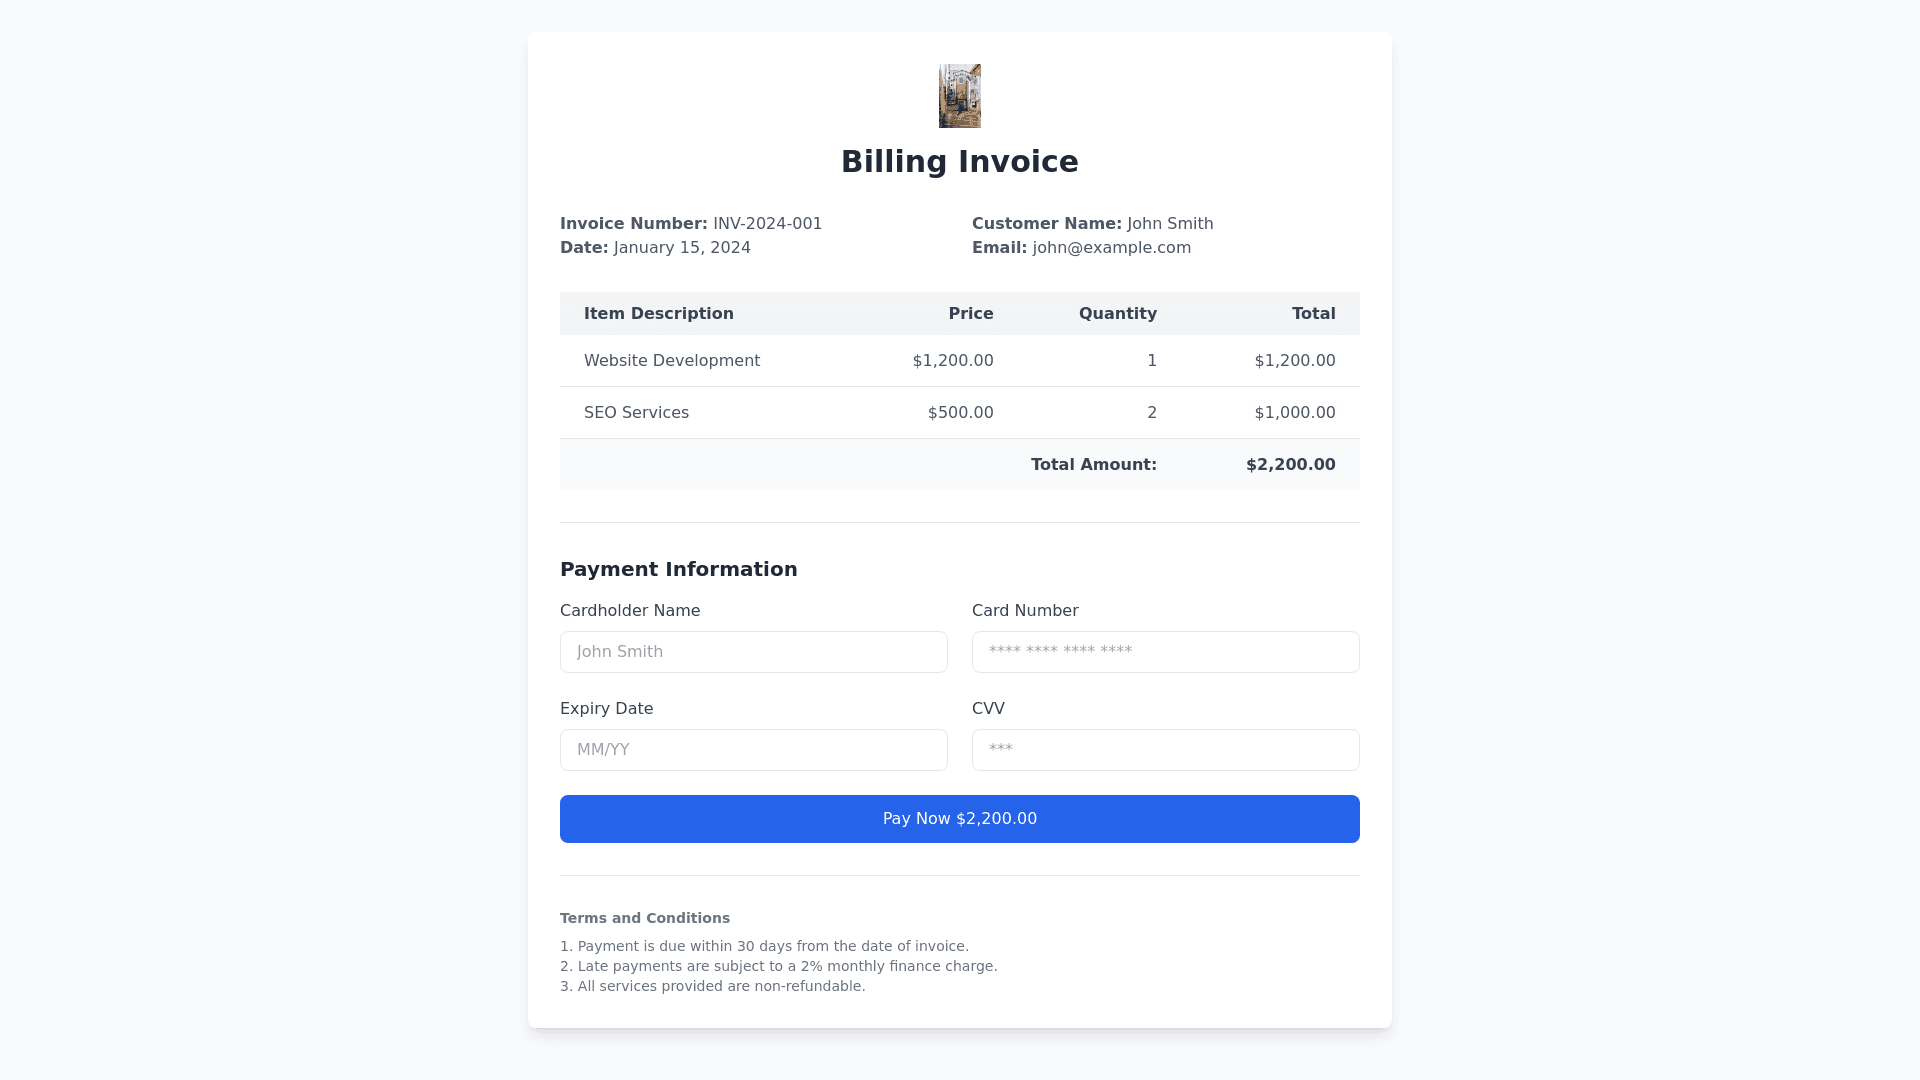Click the Payment Information heading
The height and width of the screenshot is (1080, 1920).
coord(678,569)
